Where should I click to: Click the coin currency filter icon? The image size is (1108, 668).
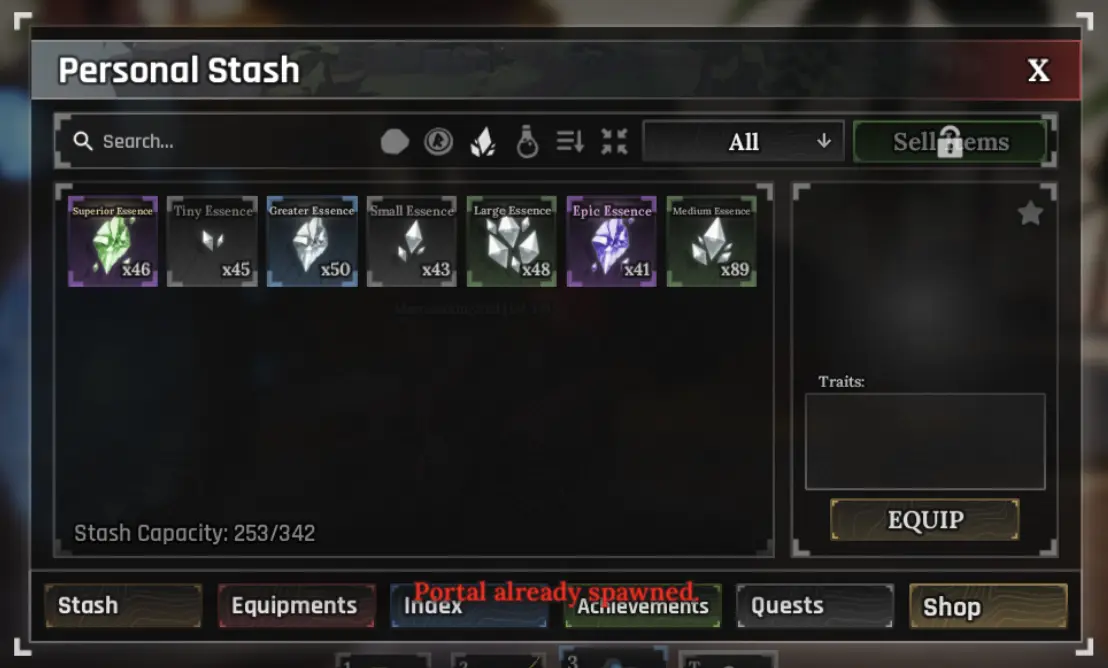coord(438,141)
